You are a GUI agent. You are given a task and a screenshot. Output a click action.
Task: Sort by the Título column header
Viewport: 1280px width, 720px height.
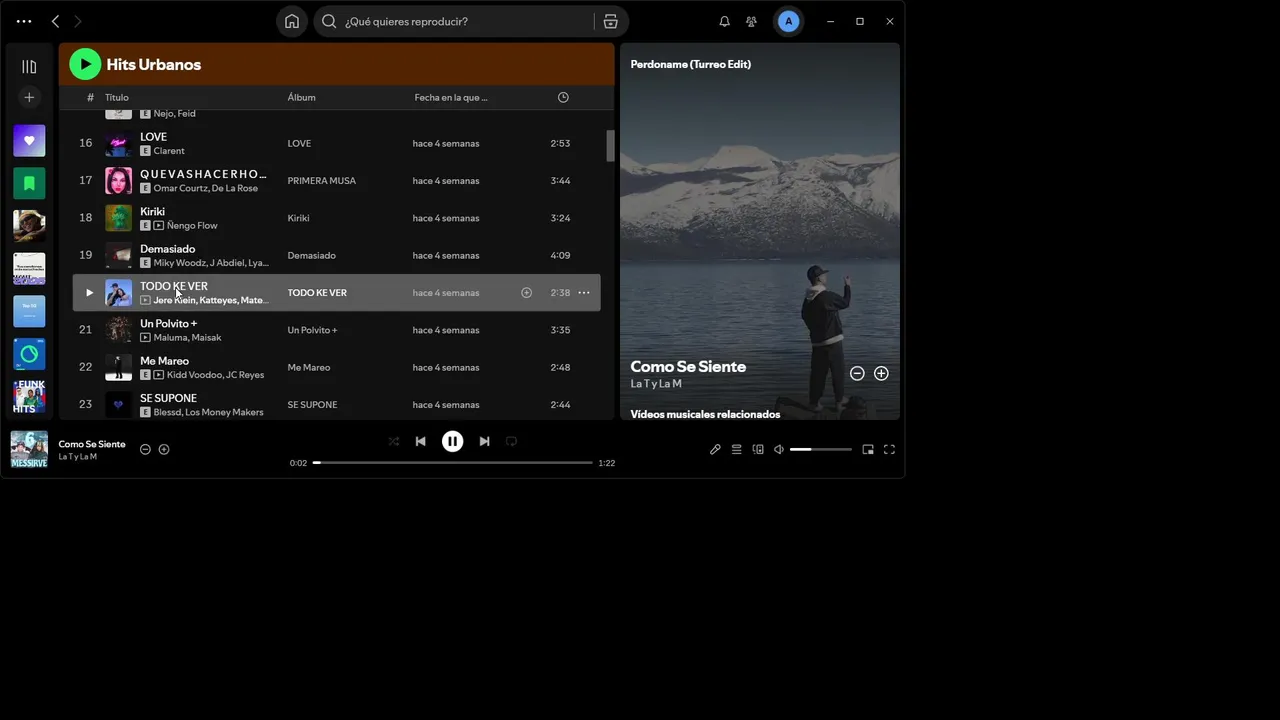point(117,97)
